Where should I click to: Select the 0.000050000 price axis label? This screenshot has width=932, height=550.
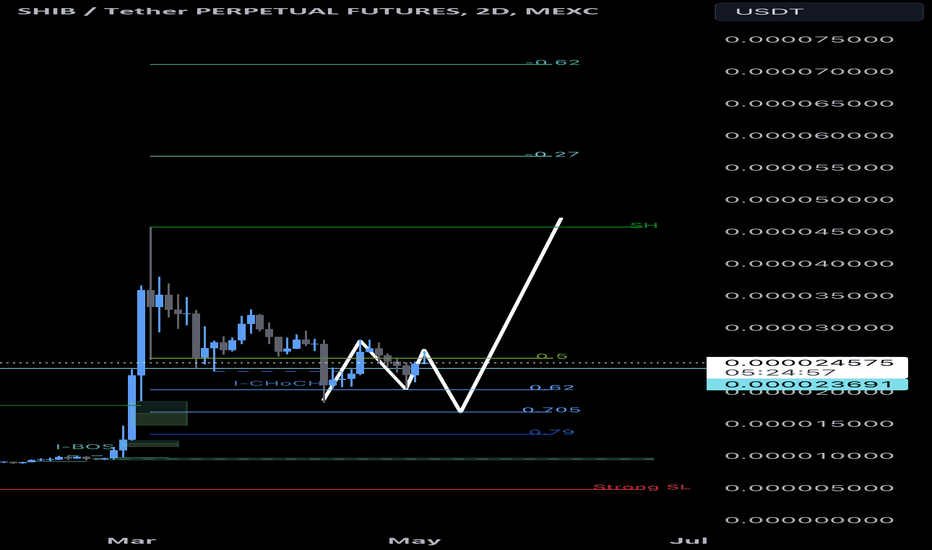(809, 200)
